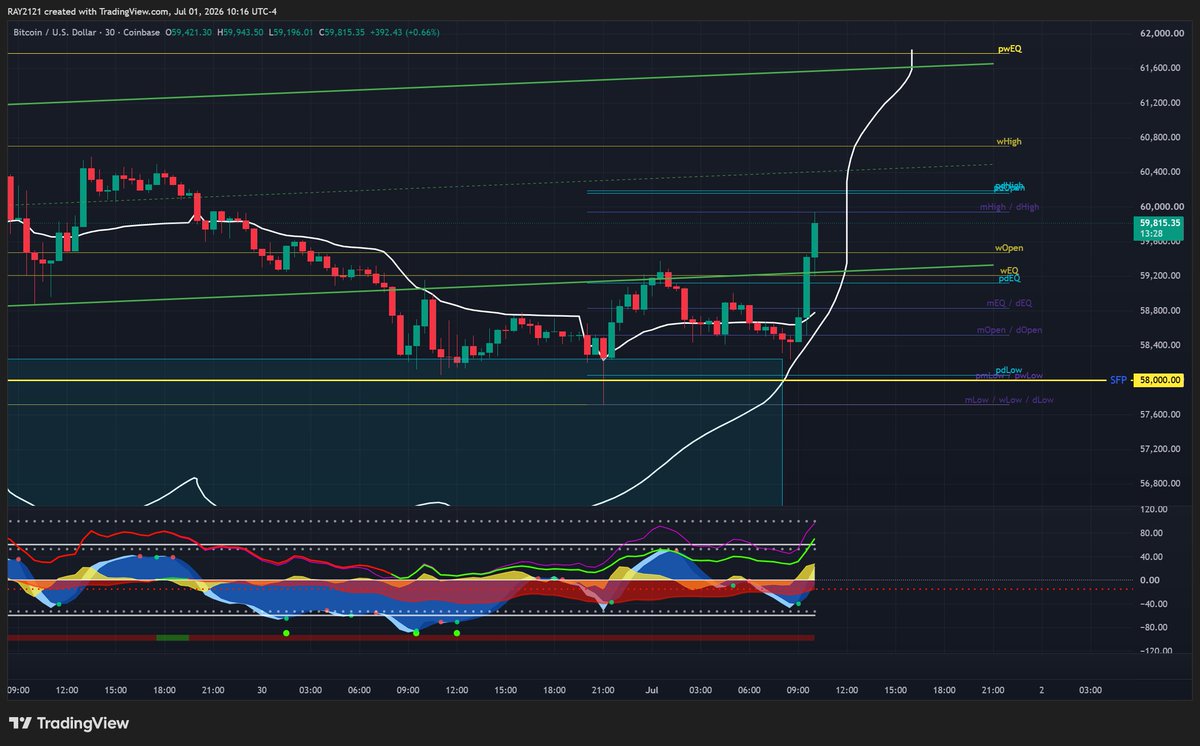Click the Bitcoin / U.S. Dollar symbol title
The image size is (1200, 746).
[x=57, y=32]
